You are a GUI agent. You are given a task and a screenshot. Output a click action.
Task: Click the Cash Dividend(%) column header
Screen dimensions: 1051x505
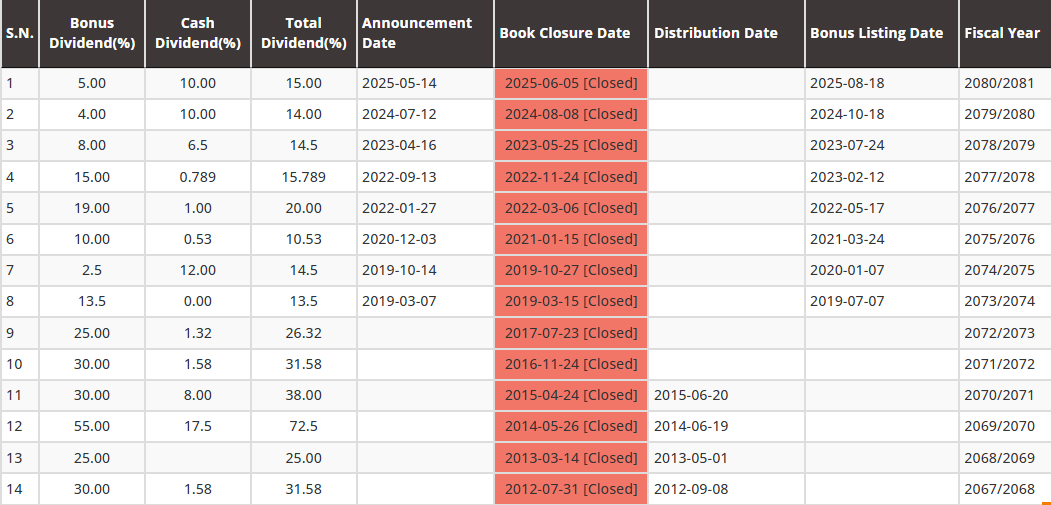198,33
